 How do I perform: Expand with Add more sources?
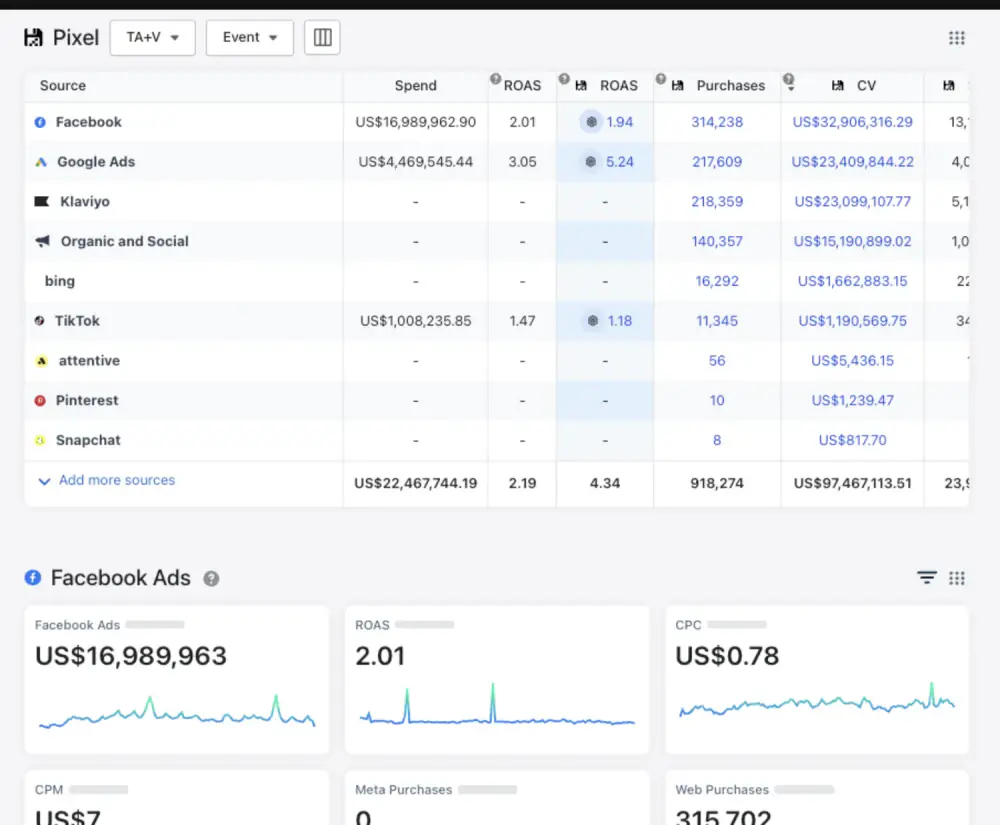click(107, 480)
